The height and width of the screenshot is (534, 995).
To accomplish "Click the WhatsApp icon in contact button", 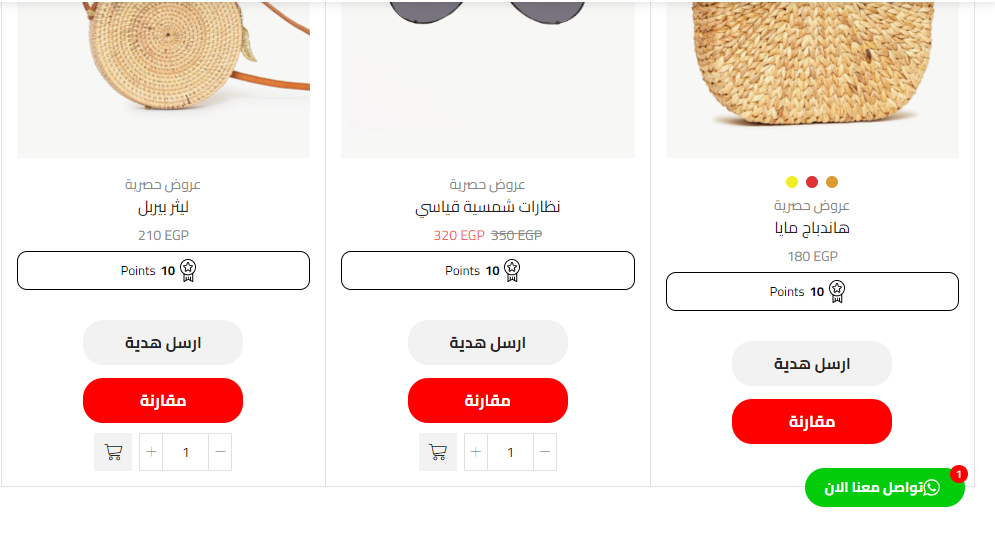I will (x=932, y=488).
